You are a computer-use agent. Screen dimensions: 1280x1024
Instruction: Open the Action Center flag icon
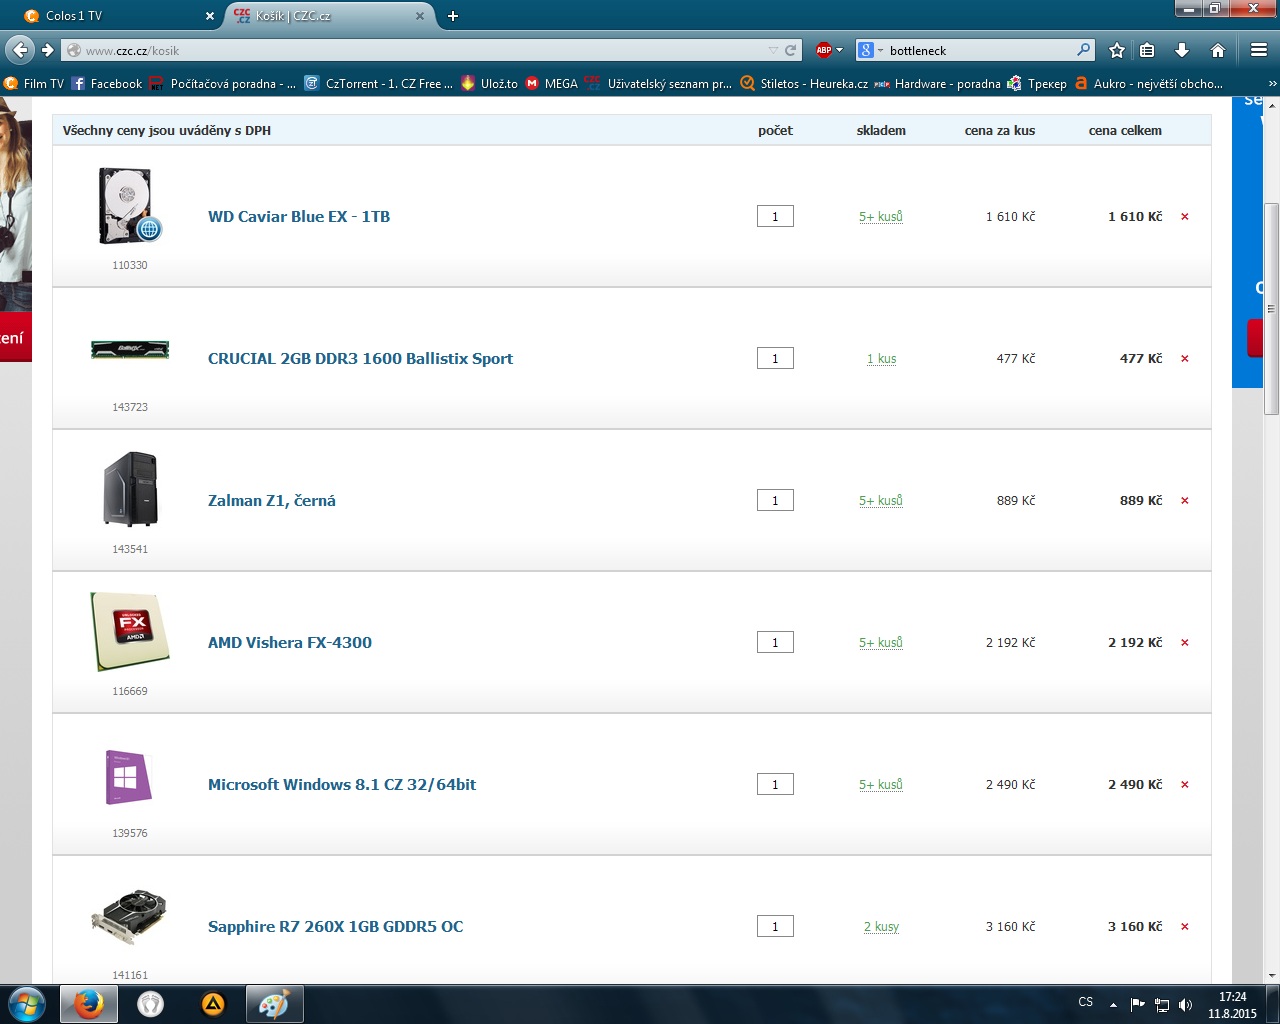click(1138, 1005)
